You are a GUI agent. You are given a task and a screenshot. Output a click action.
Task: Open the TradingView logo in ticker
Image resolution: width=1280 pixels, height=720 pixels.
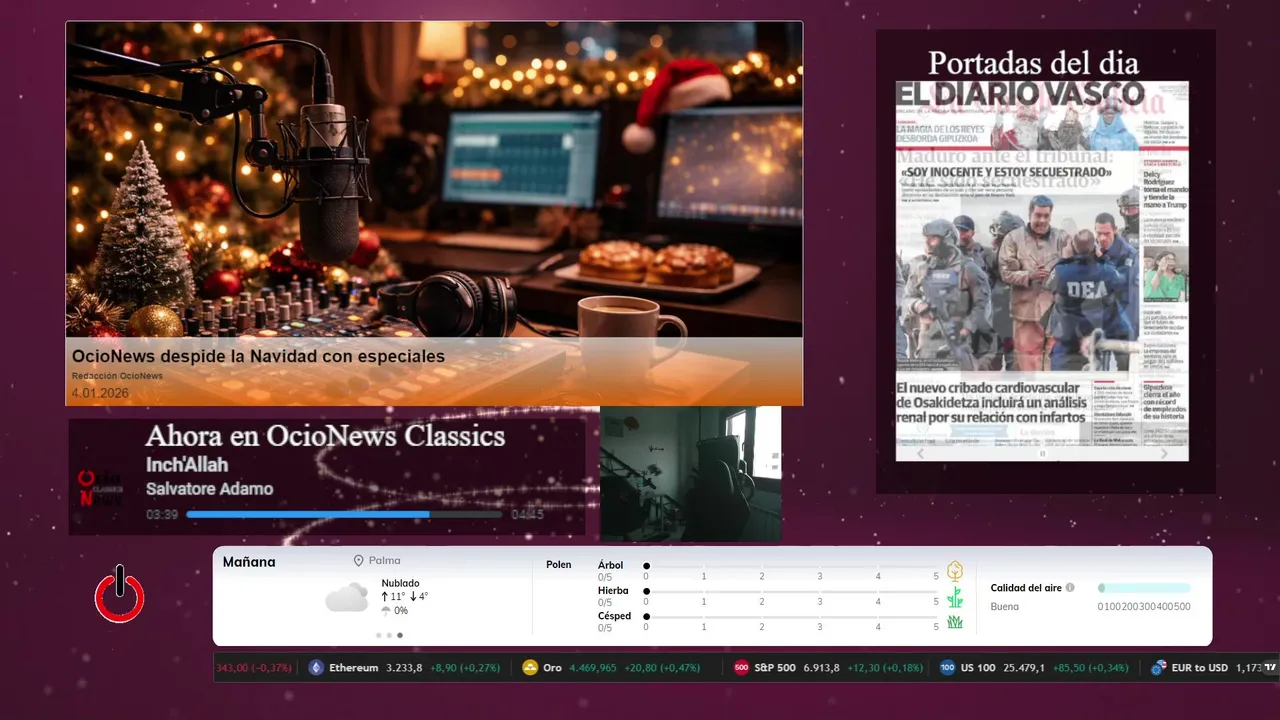click(1271, 668)
